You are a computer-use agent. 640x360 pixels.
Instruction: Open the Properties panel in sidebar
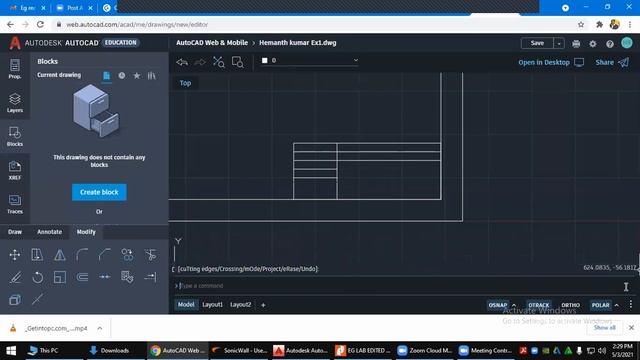[15, 69]
